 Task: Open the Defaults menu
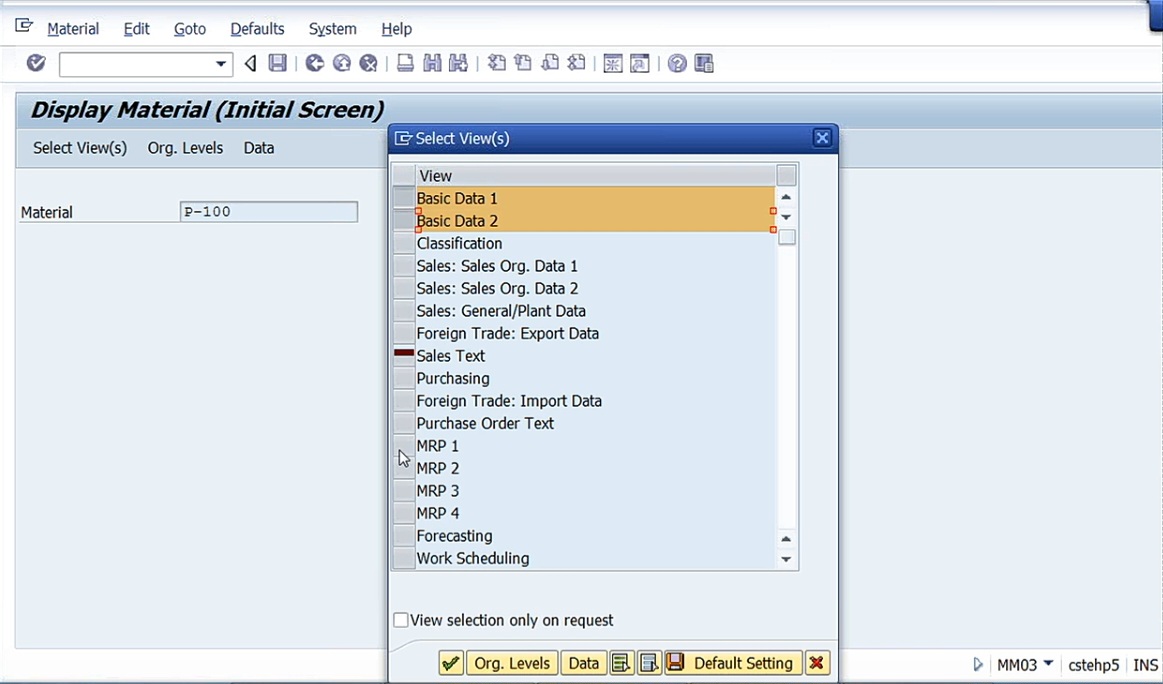pos(257,29)
